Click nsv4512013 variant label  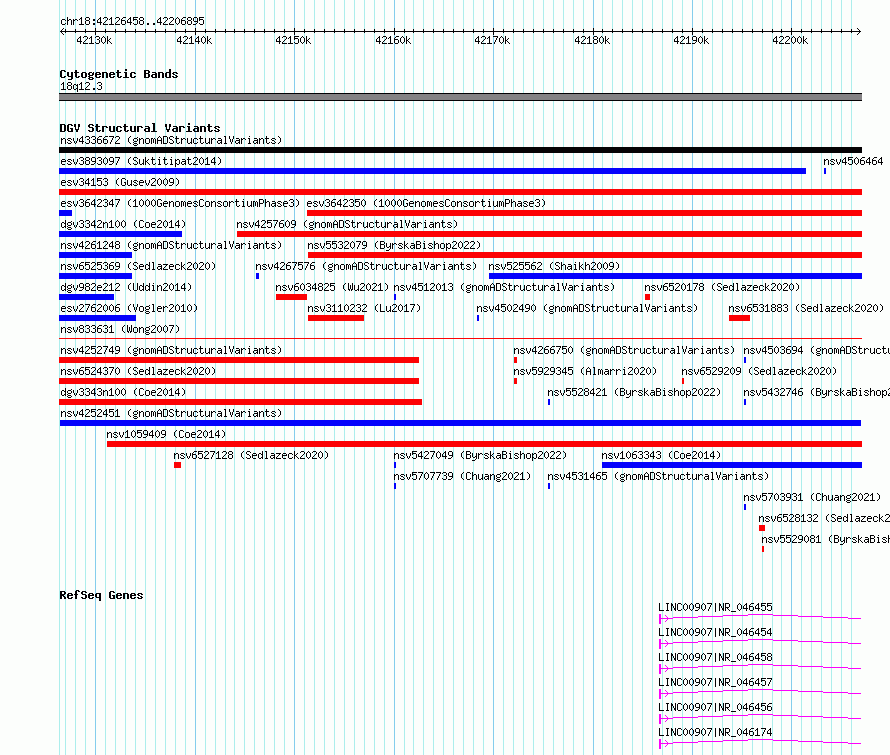point(504,287)
